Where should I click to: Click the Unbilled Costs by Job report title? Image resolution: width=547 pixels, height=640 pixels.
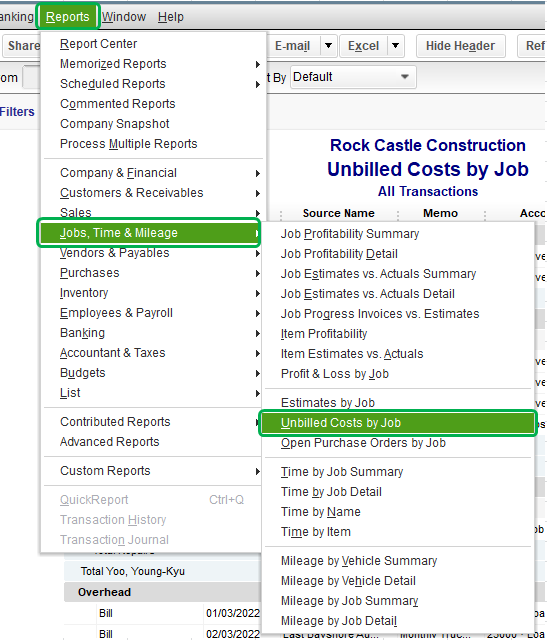[x=428, y=169]
